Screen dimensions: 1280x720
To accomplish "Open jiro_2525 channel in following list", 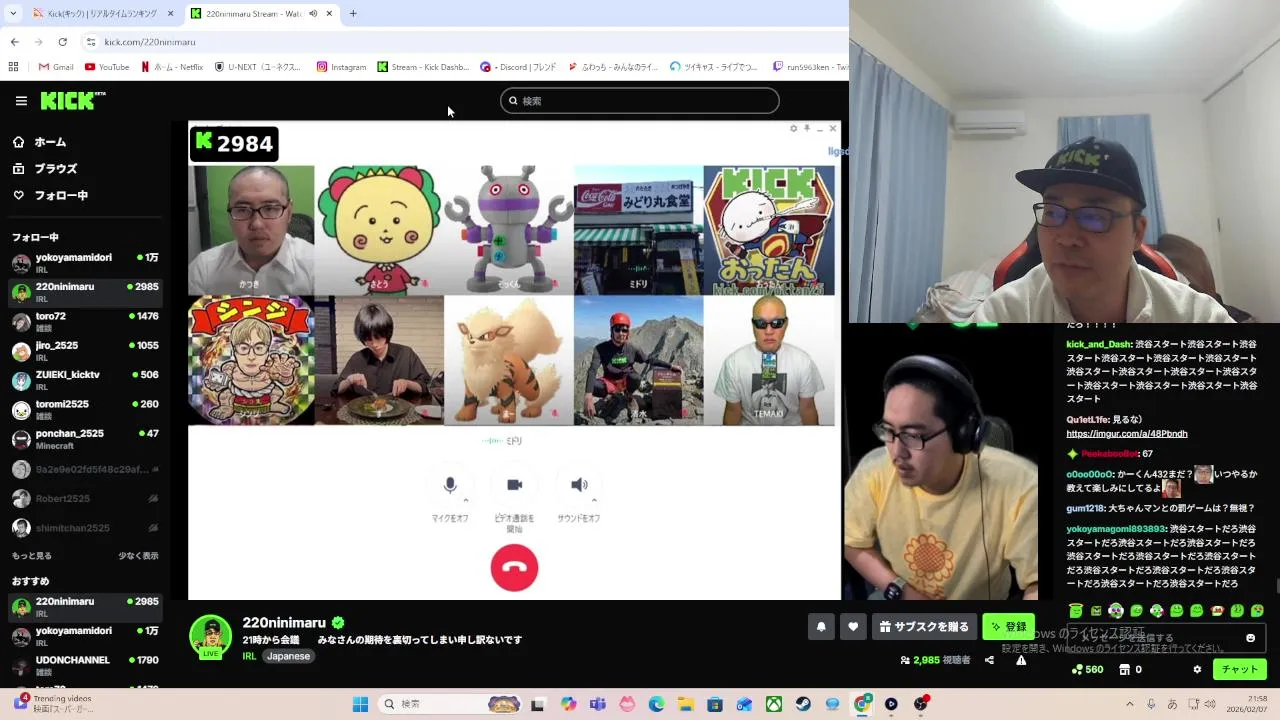I will (x=85, y=351).
